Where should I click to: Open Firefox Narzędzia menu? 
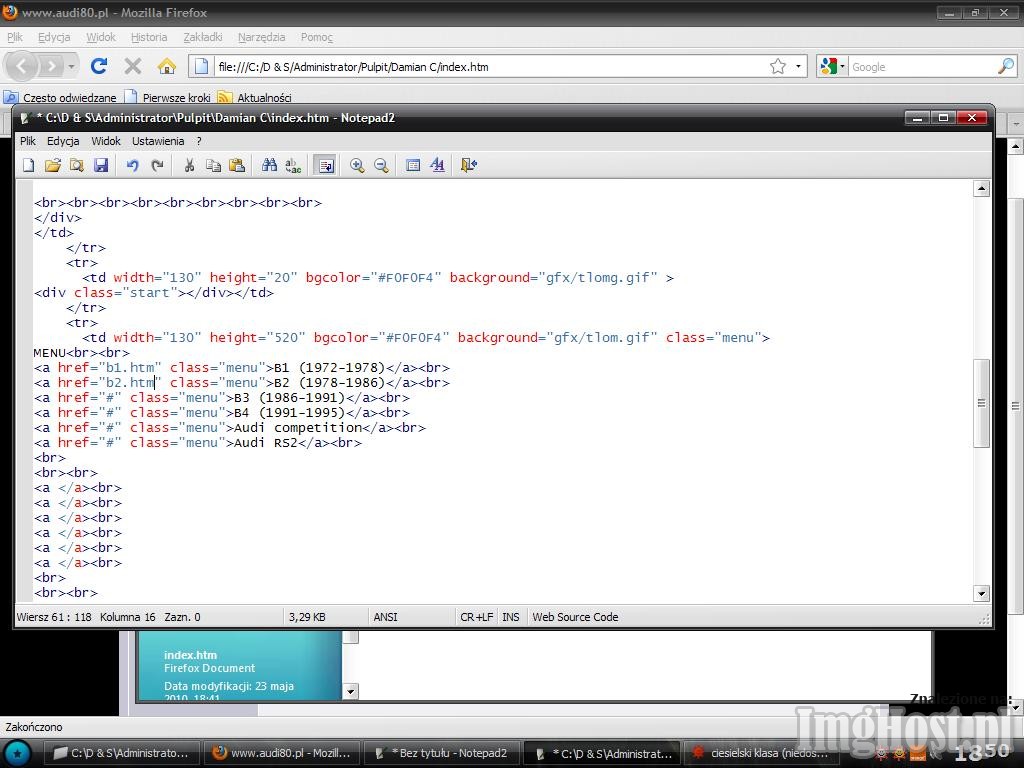click(261, 37)
